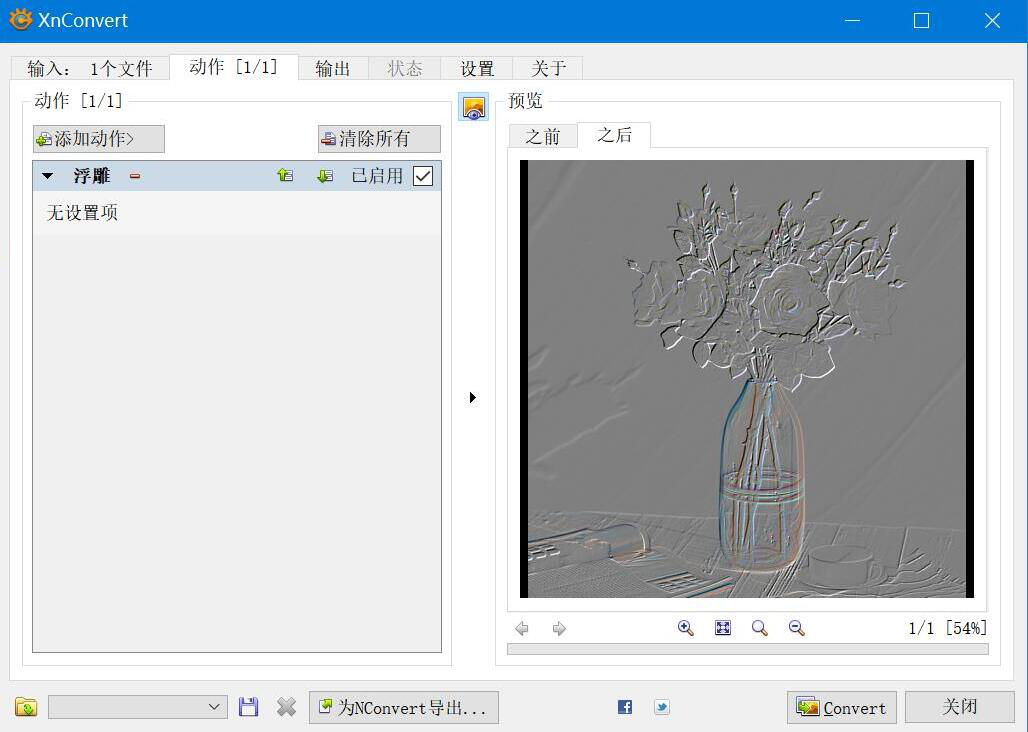
Task: Click the preview panel collapse arrow
Action: [473, 398]
